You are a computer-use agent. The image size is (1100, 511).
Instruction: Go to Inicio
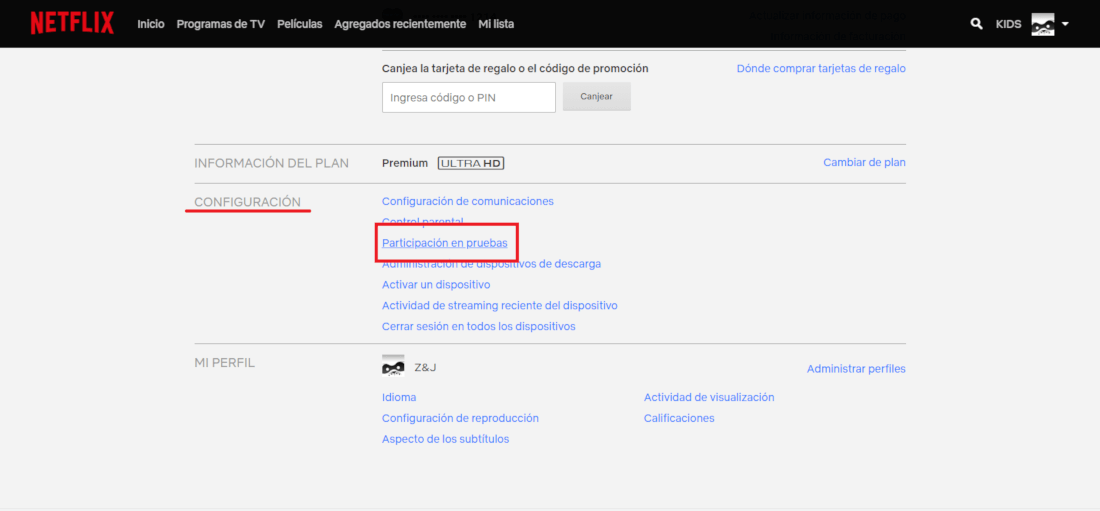[151, 24]
